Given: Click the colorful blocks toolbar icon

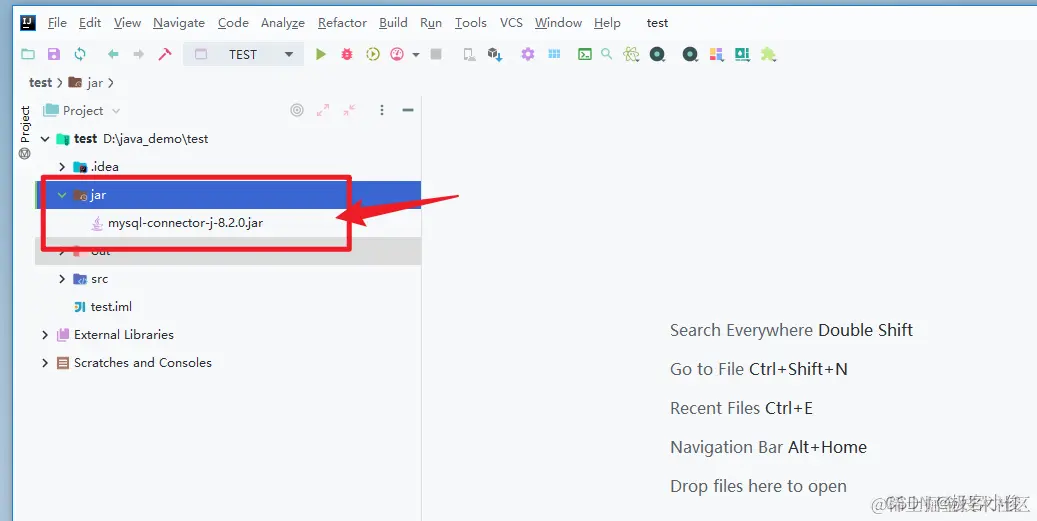Looking at the screenshot, I should 716,54.
